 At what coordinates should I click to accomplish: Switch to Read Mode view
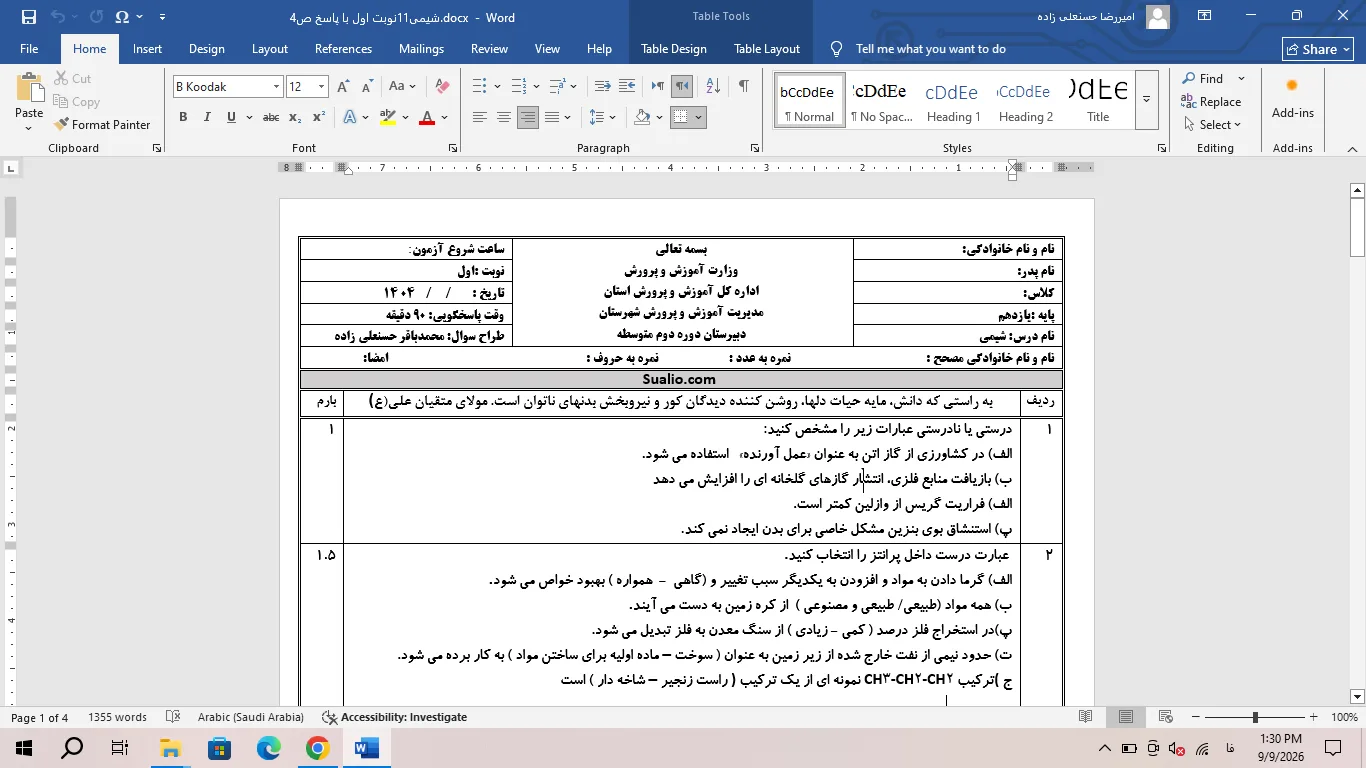[1086, 717]
